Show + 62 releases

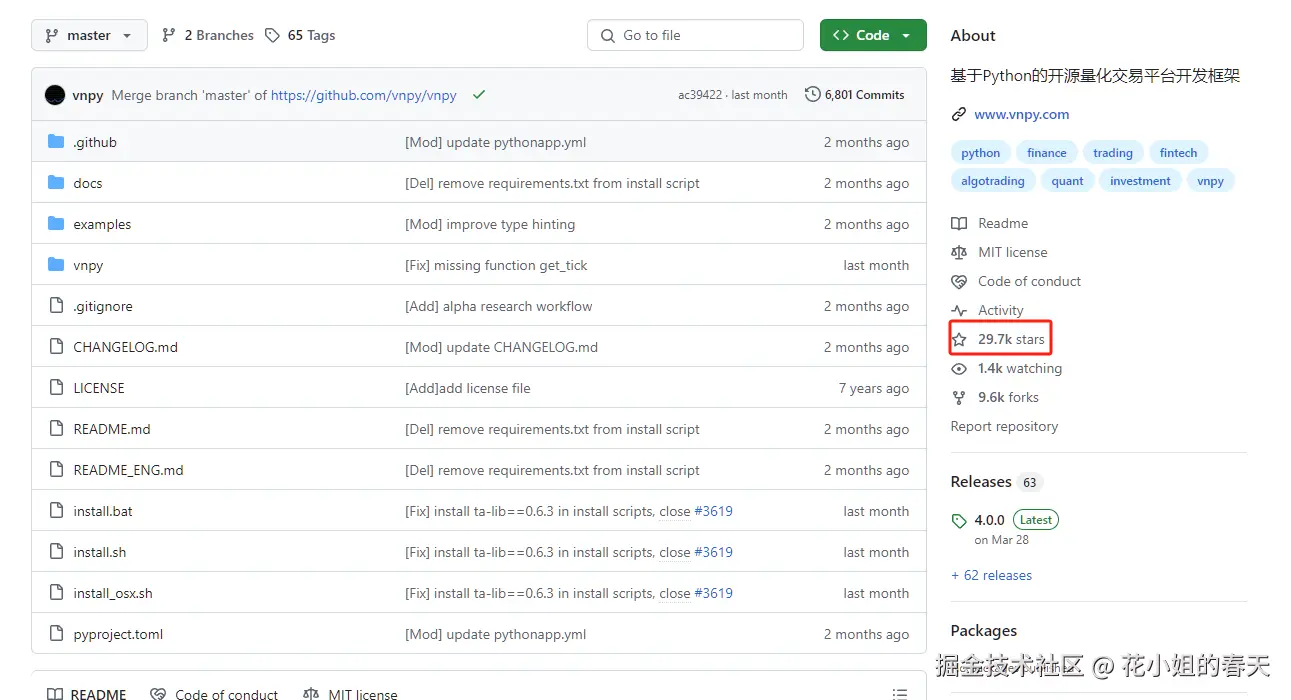click(991, 575)
